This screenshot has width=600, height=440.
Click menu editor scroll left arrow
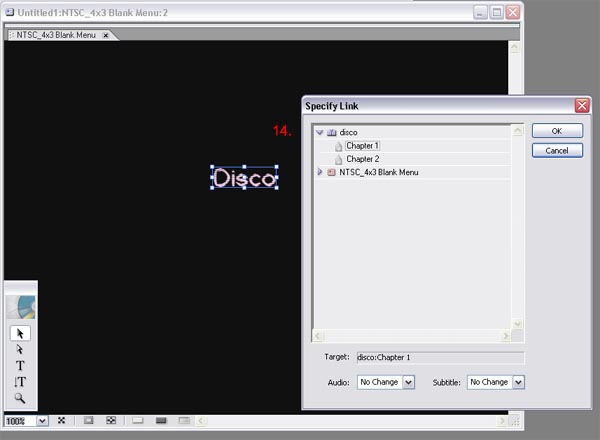201,421
